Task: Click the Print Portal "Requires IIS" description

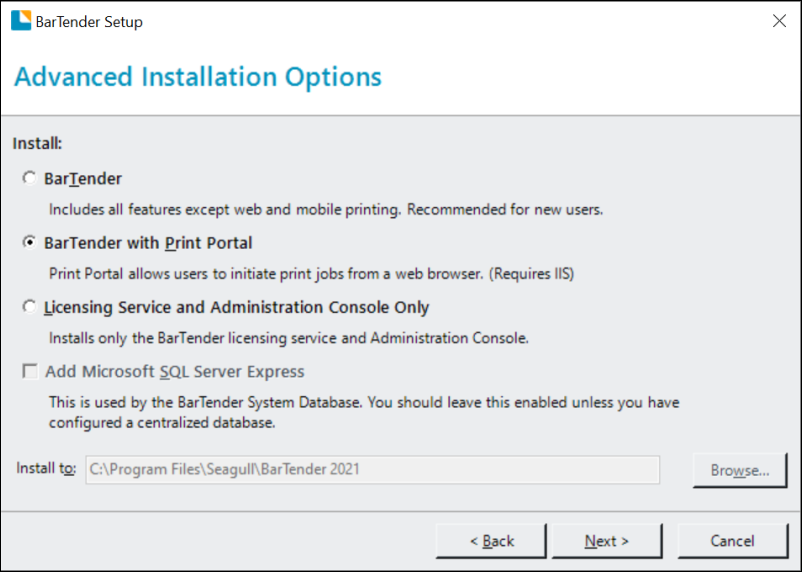Action: point(312,273)
